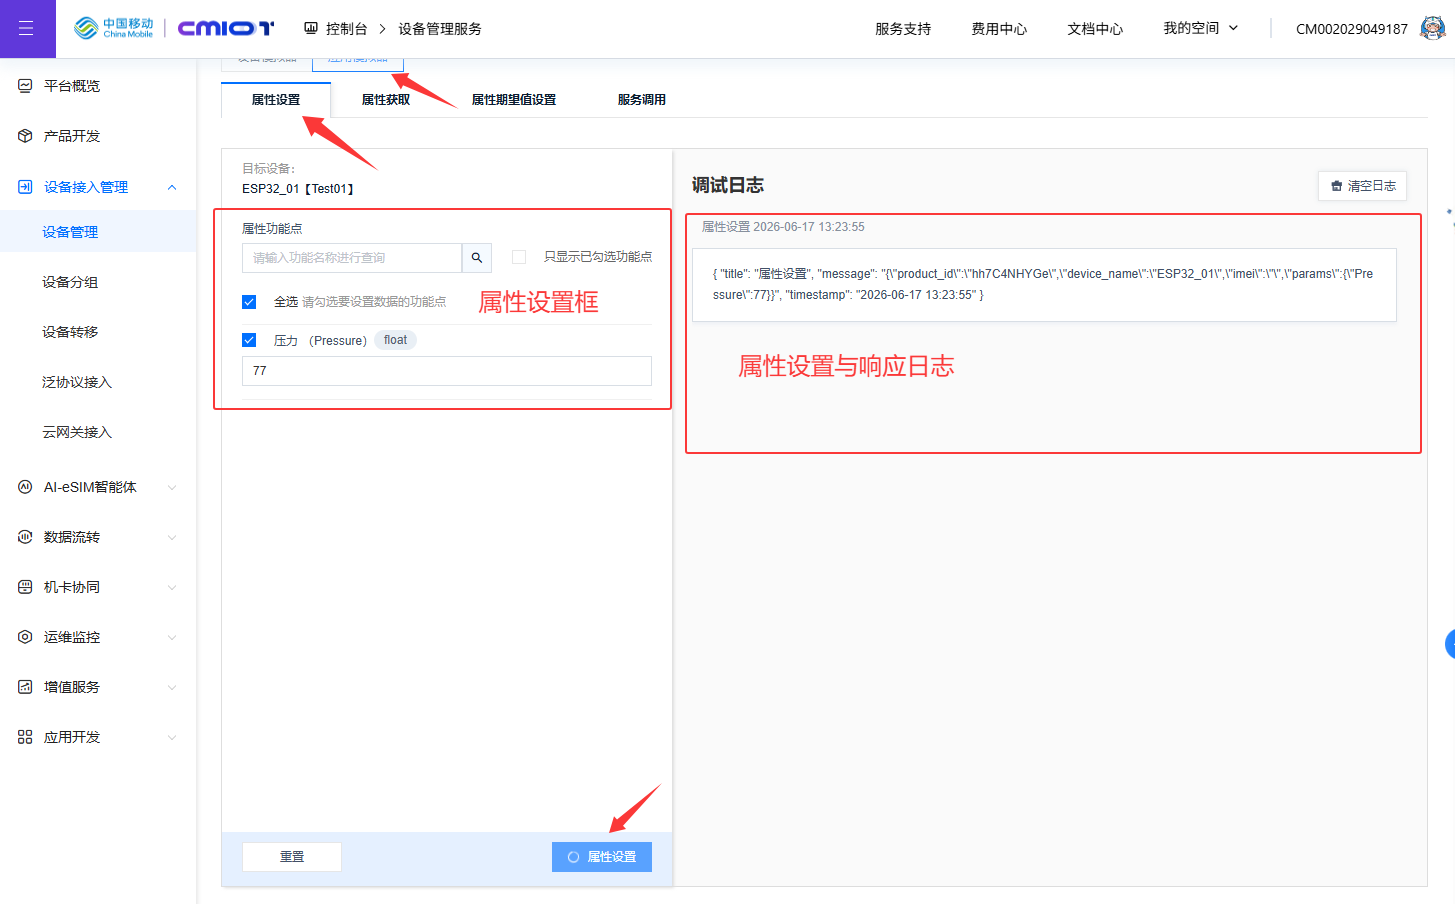
Task: Open 服务支持 in the header
Action: [x=903, y=29]
